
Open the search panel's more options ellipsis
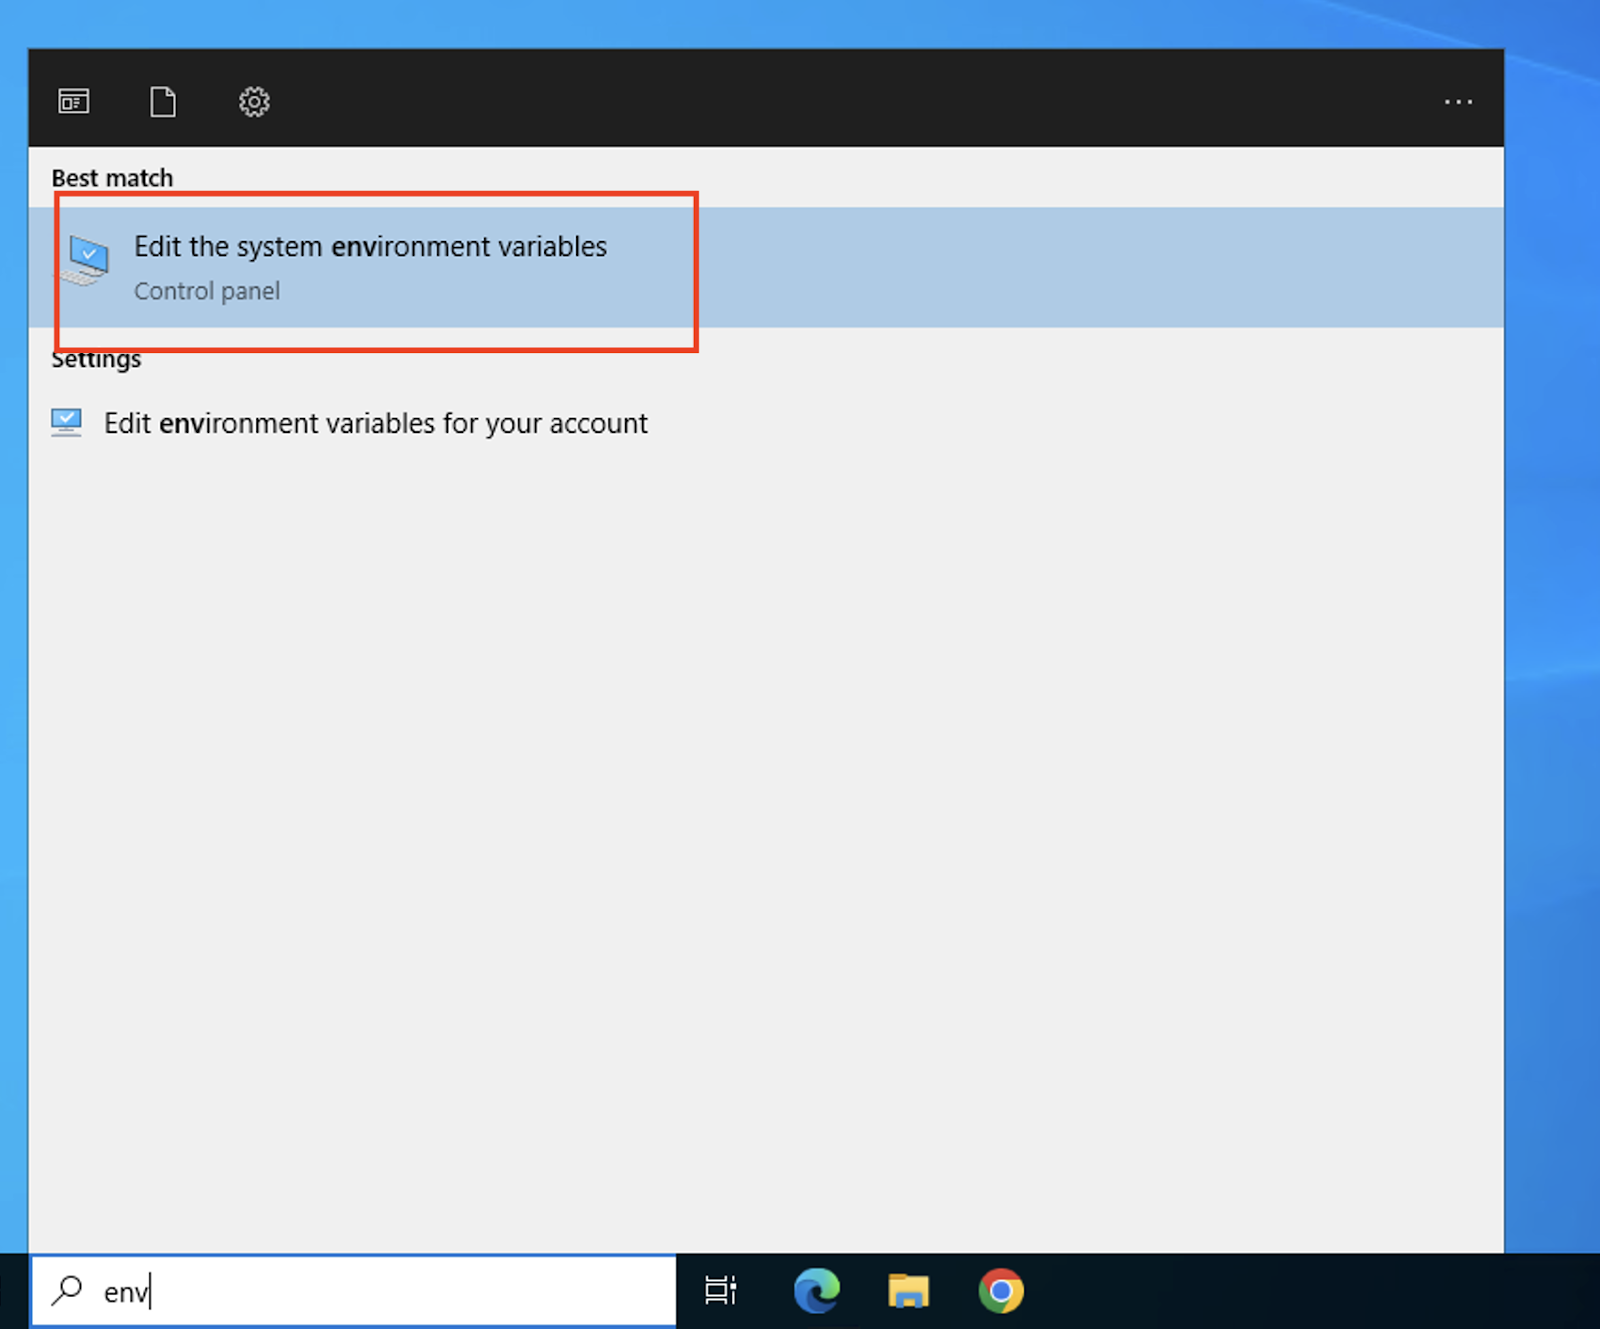point(1458,102)
